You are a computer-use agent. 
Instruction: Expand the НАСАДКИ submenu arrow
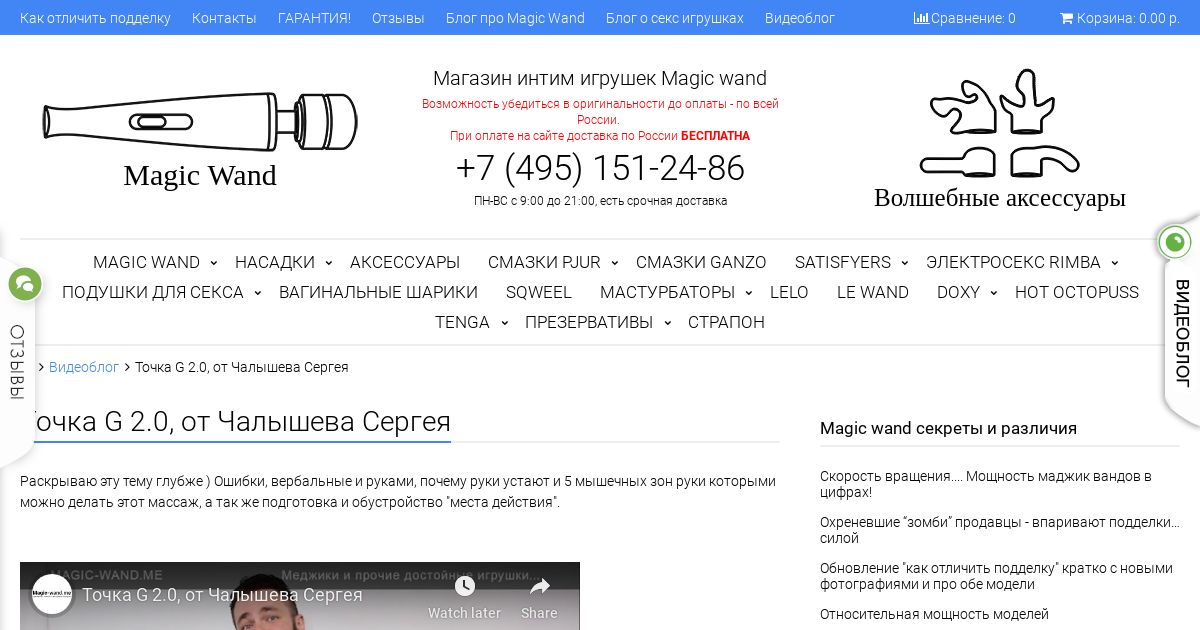tap(328, 263)
